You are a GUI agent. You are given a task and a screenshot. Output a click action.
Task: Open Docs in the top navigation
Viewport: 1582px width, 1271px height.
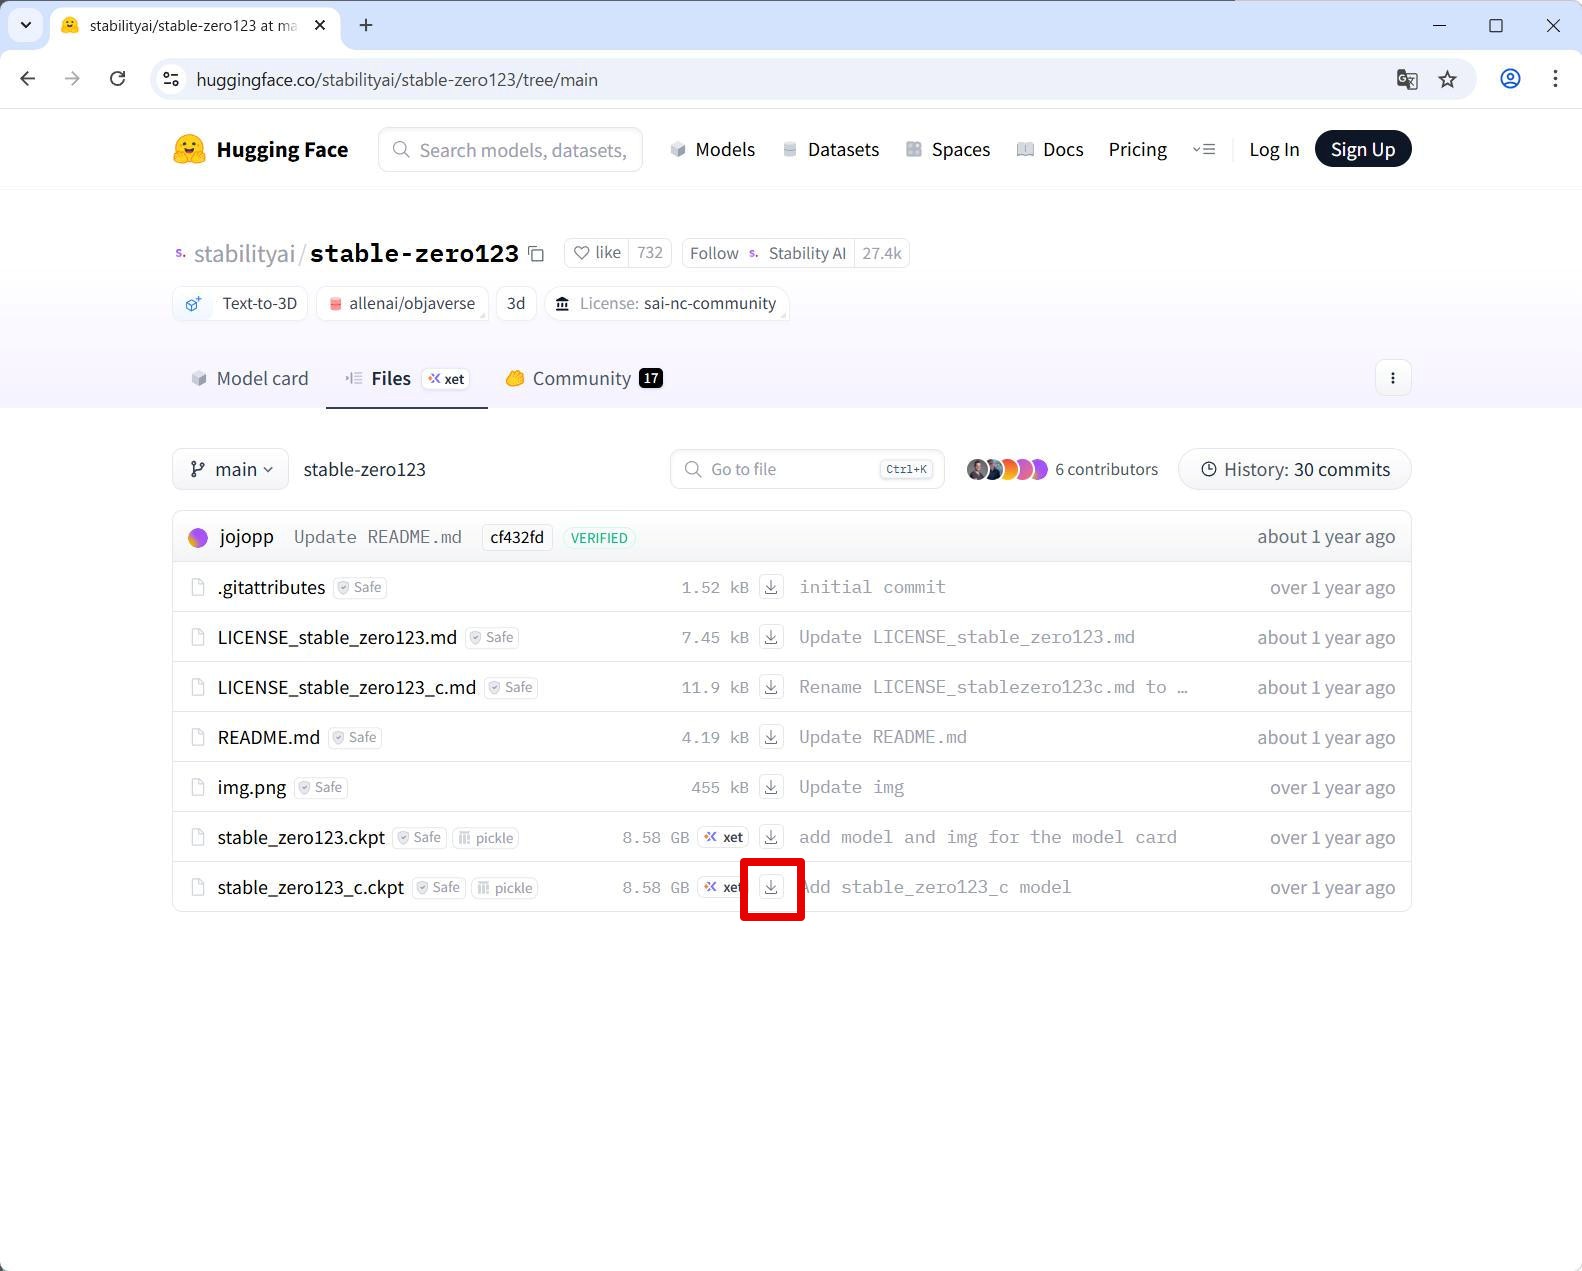1050,149
